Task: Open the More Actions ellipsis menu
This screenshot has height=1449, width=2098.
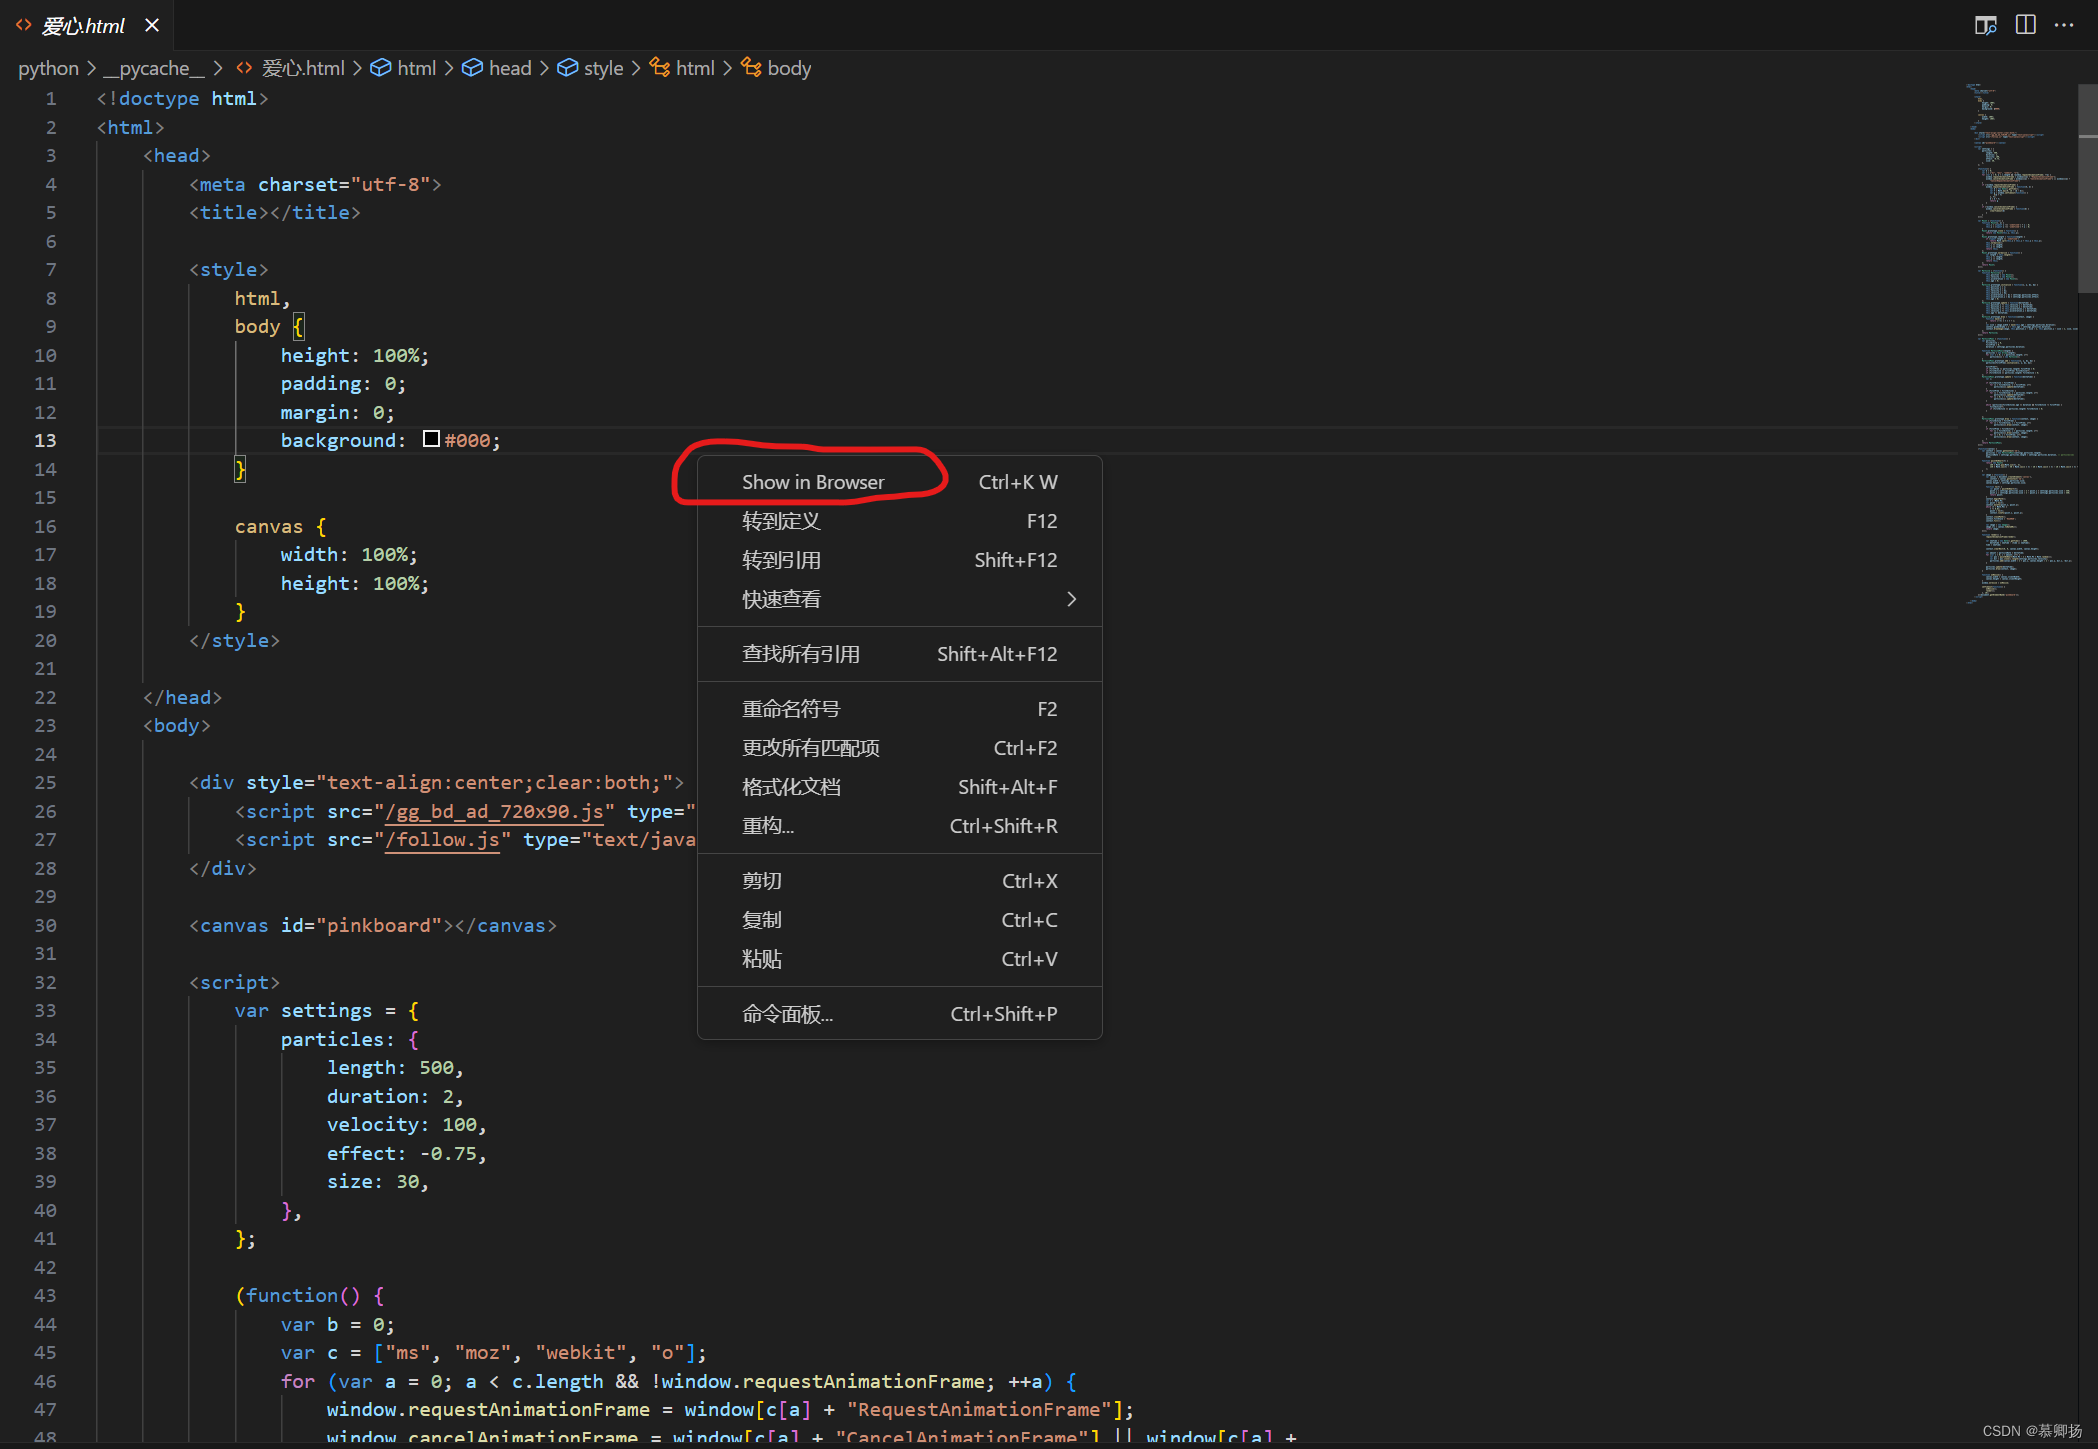Action: [x=2064, y=24]
